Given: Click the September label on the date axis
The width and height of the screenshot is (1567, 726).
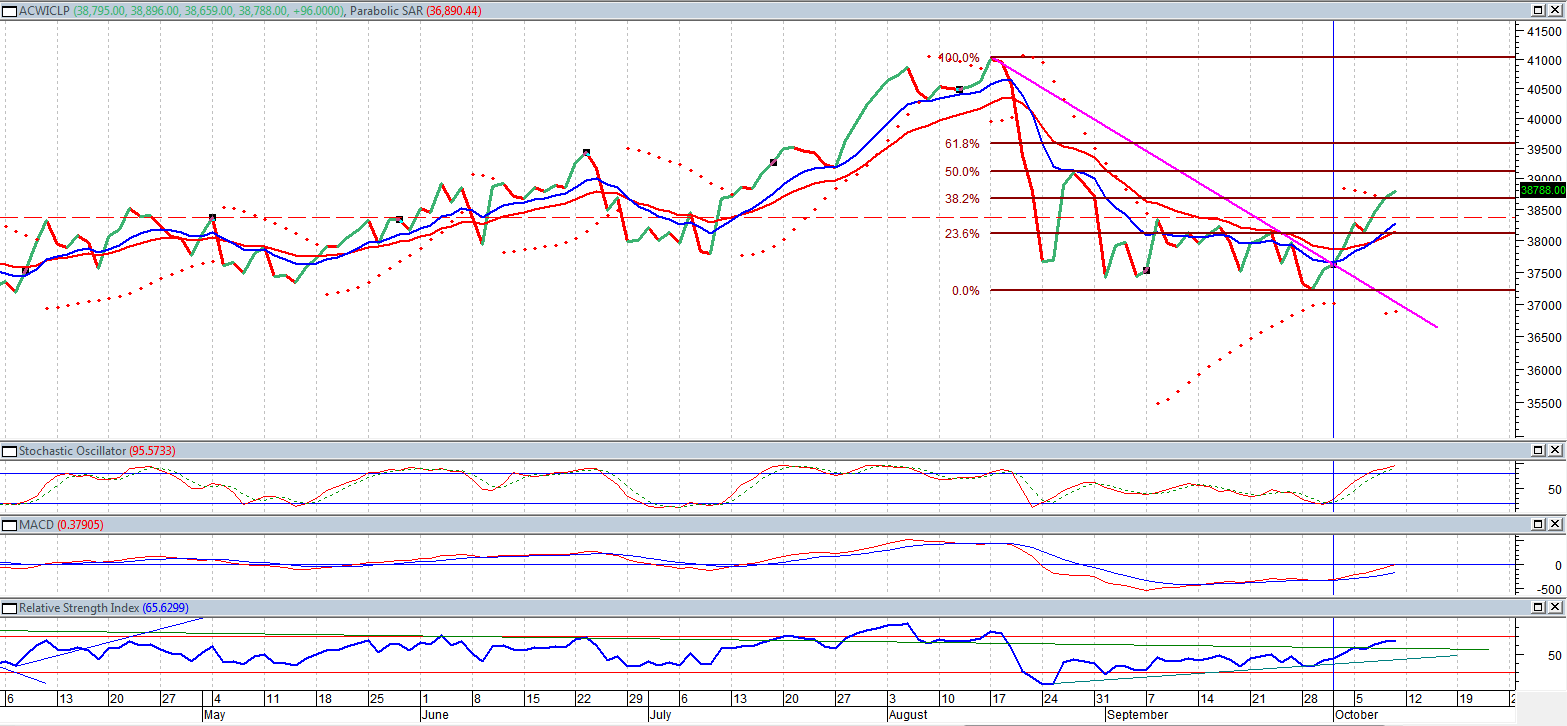Looking at the screenshot, I should (x=1137, y=715).
